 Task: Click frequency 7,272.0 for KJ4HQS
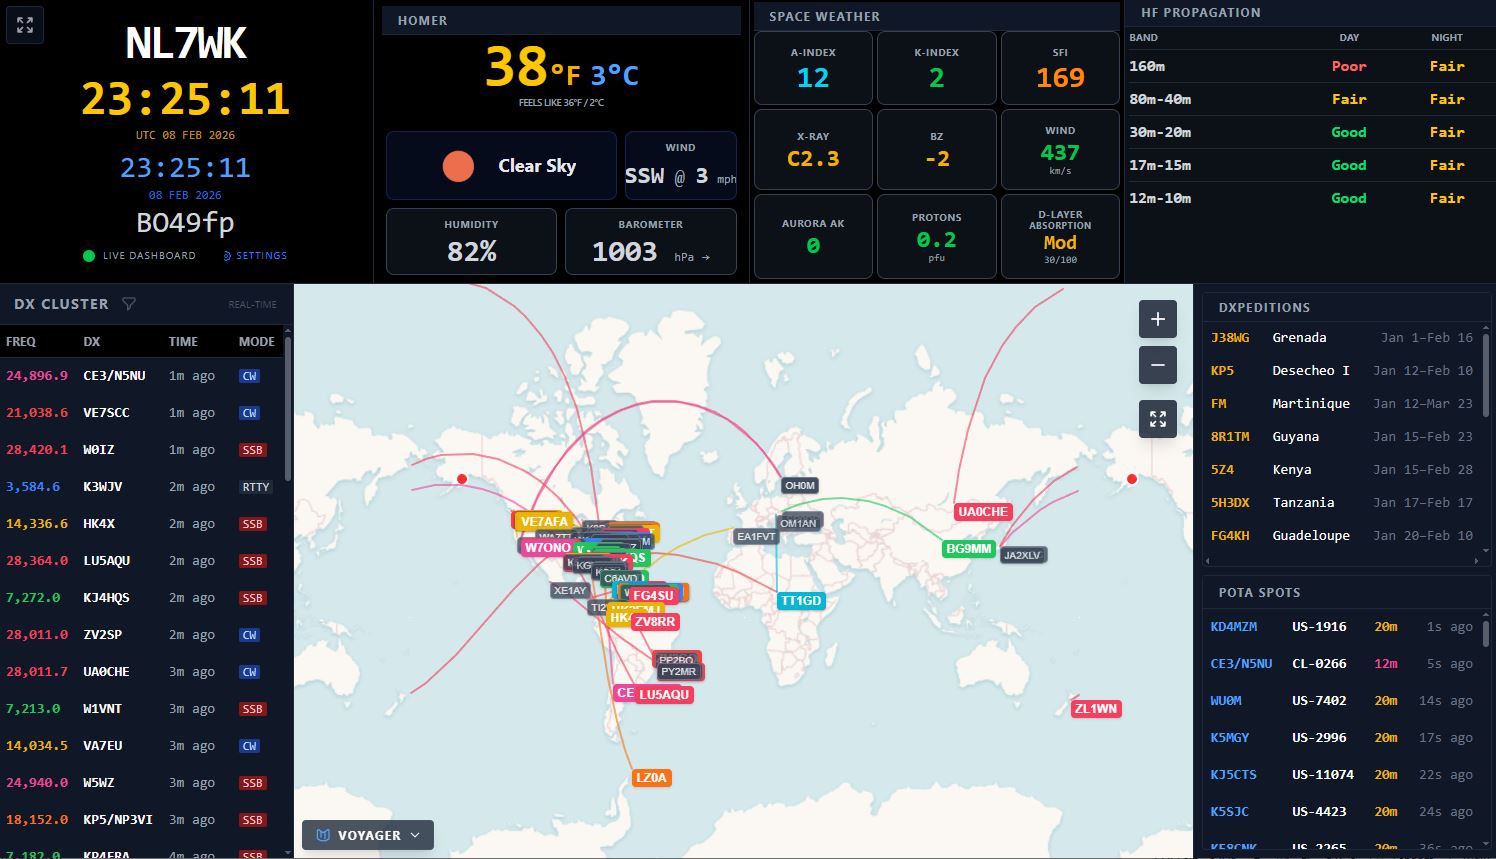(33, 598)
